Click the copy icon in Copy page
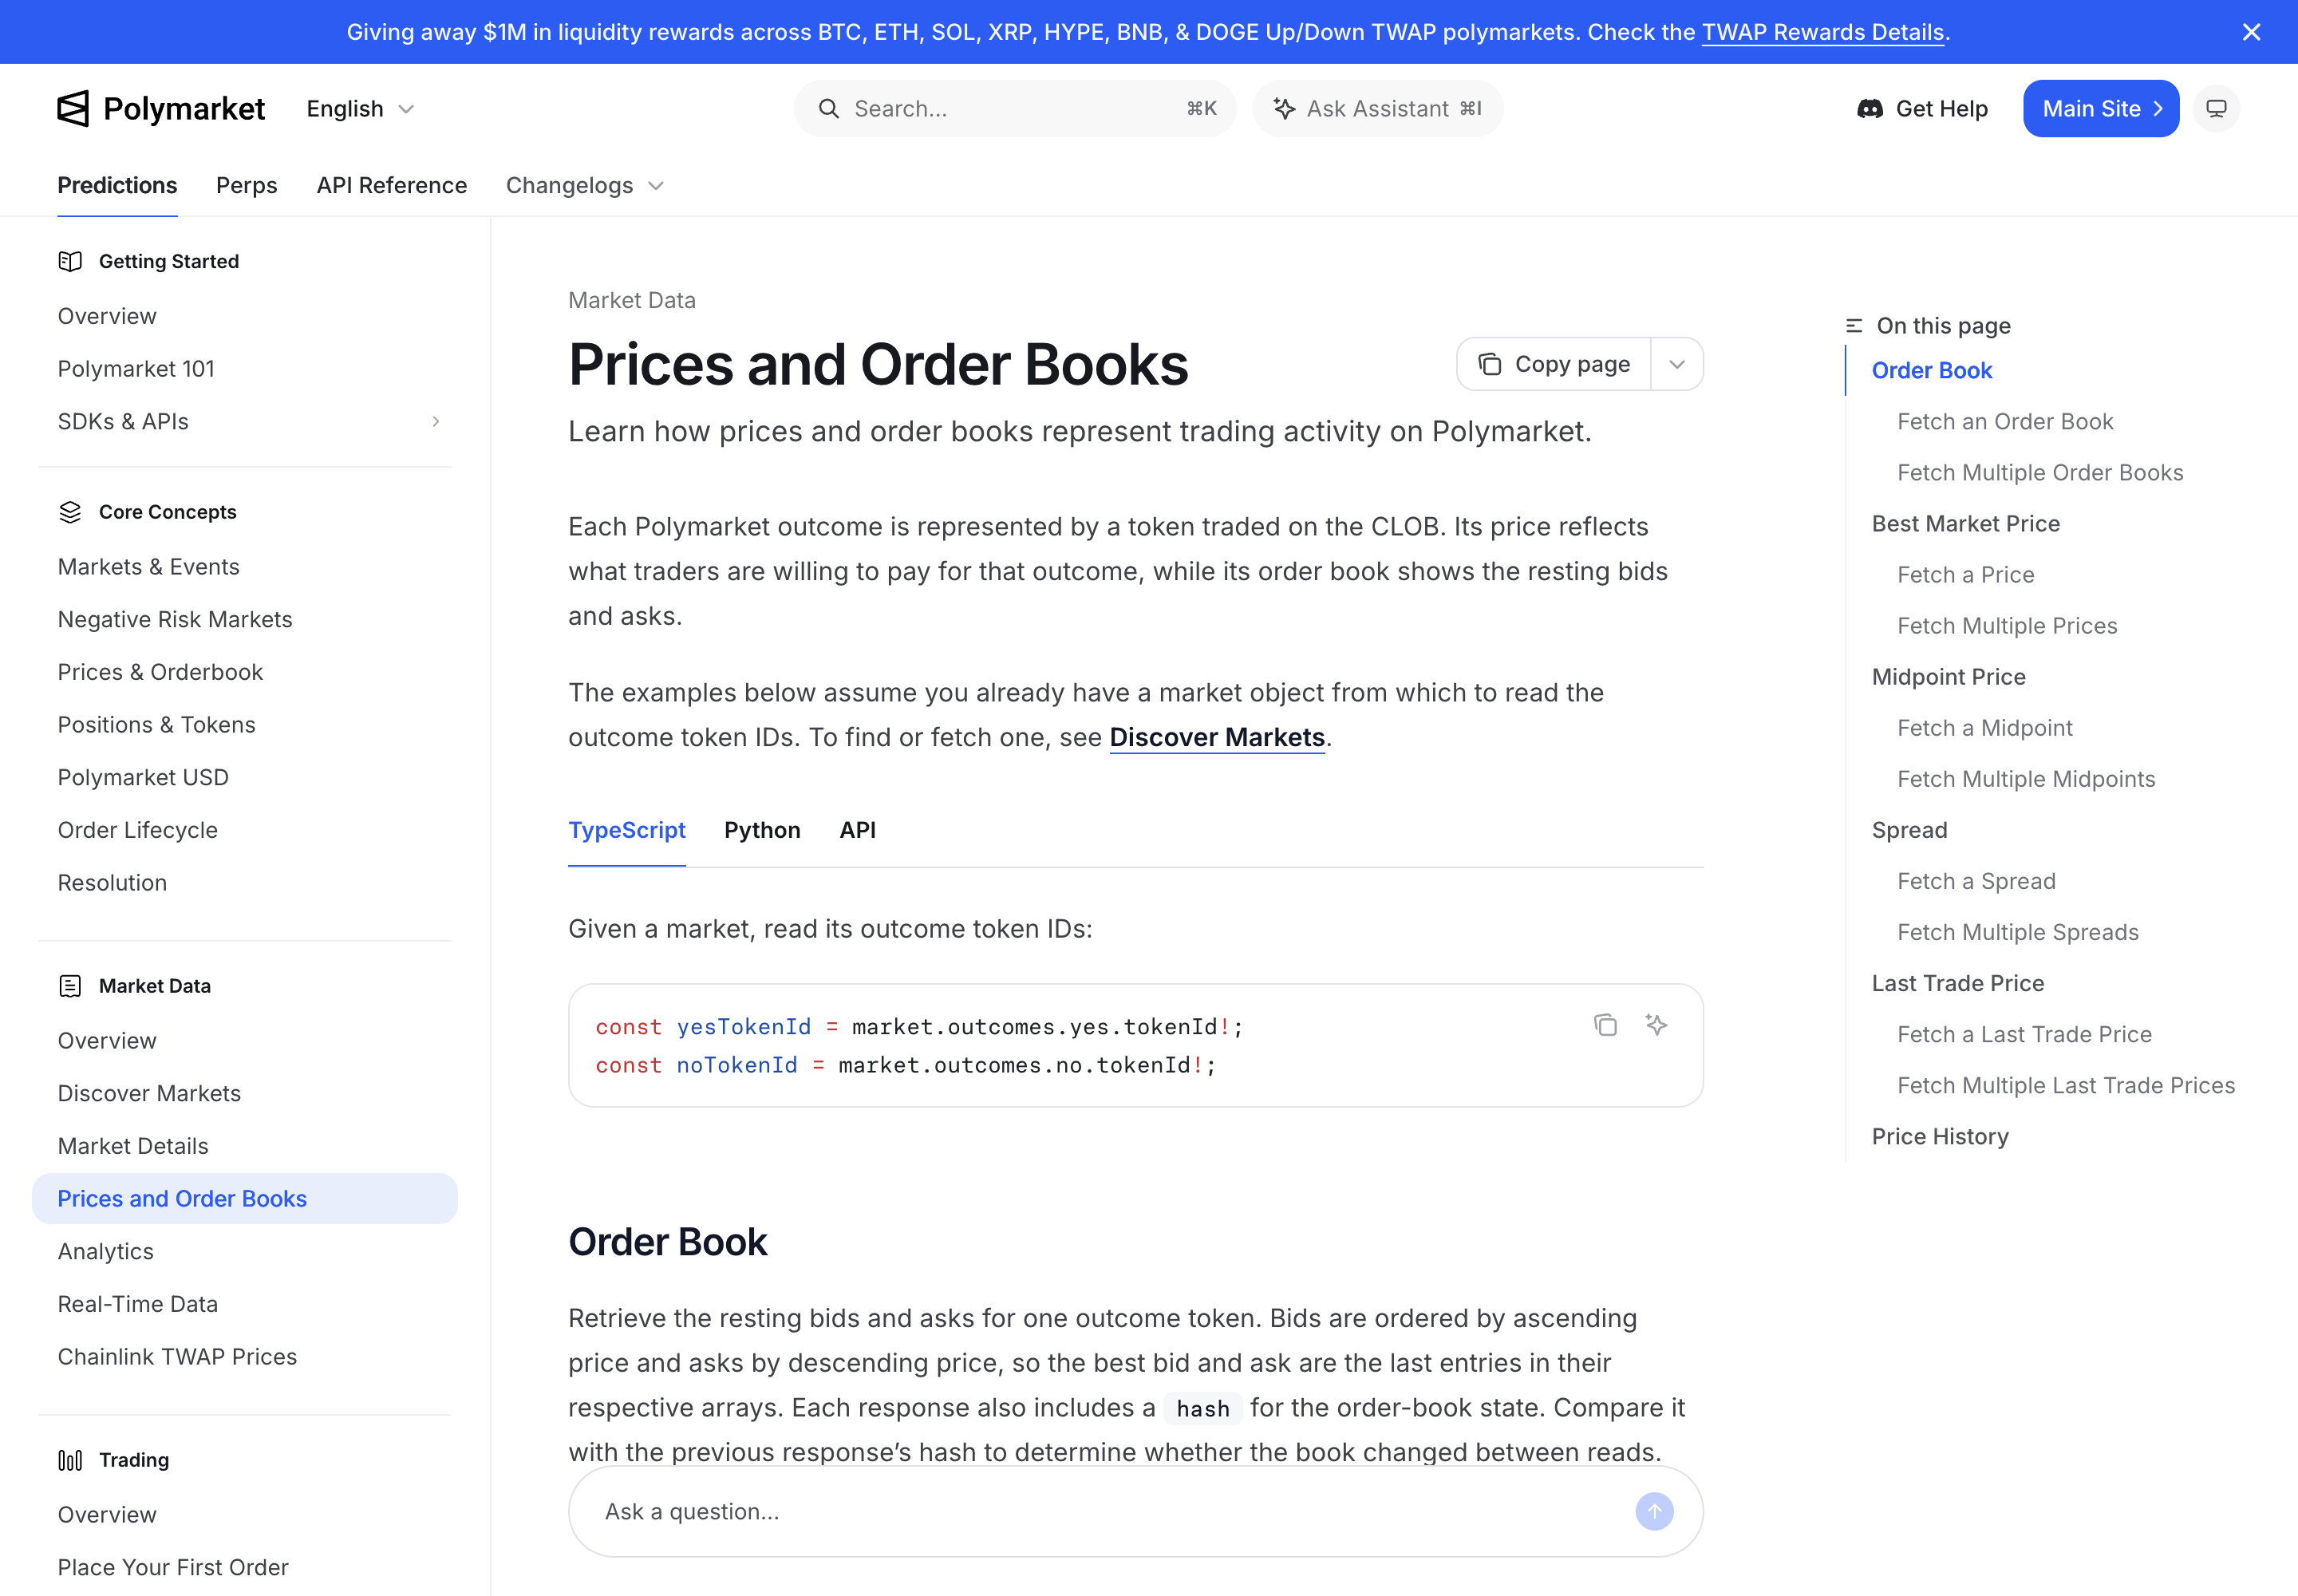The height and width of the screenshot is (1596, 2298). [x=1489, y=364]
